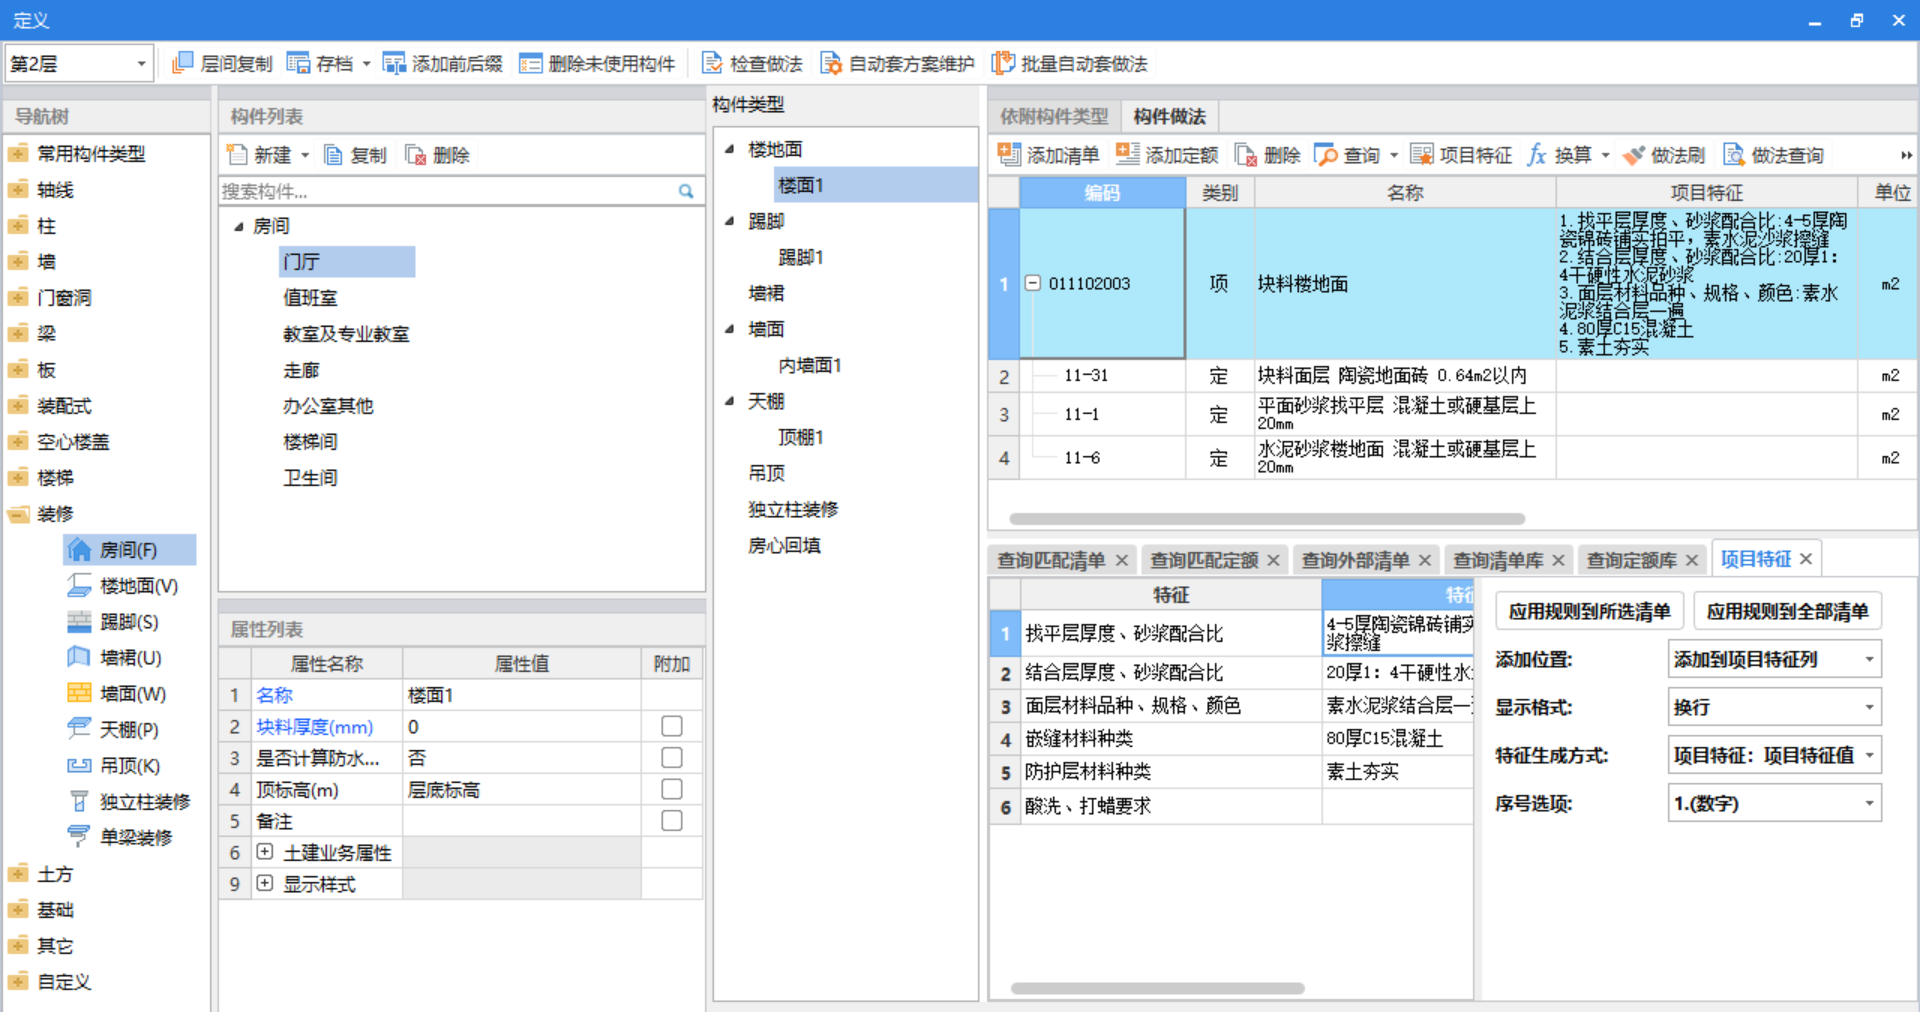Toggle 备注 附加 checkbox
Screen dimensions: 1920x1012
(672, 820)
